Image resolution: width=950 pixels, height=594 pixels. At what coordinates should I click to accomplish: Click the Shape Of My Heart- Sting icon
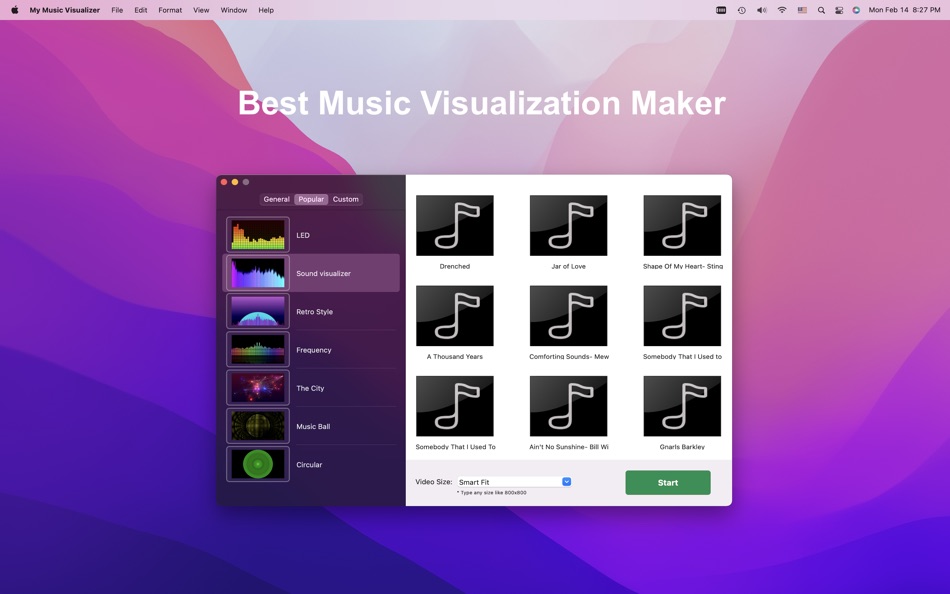pyautogui.click(x=682, y=225)
